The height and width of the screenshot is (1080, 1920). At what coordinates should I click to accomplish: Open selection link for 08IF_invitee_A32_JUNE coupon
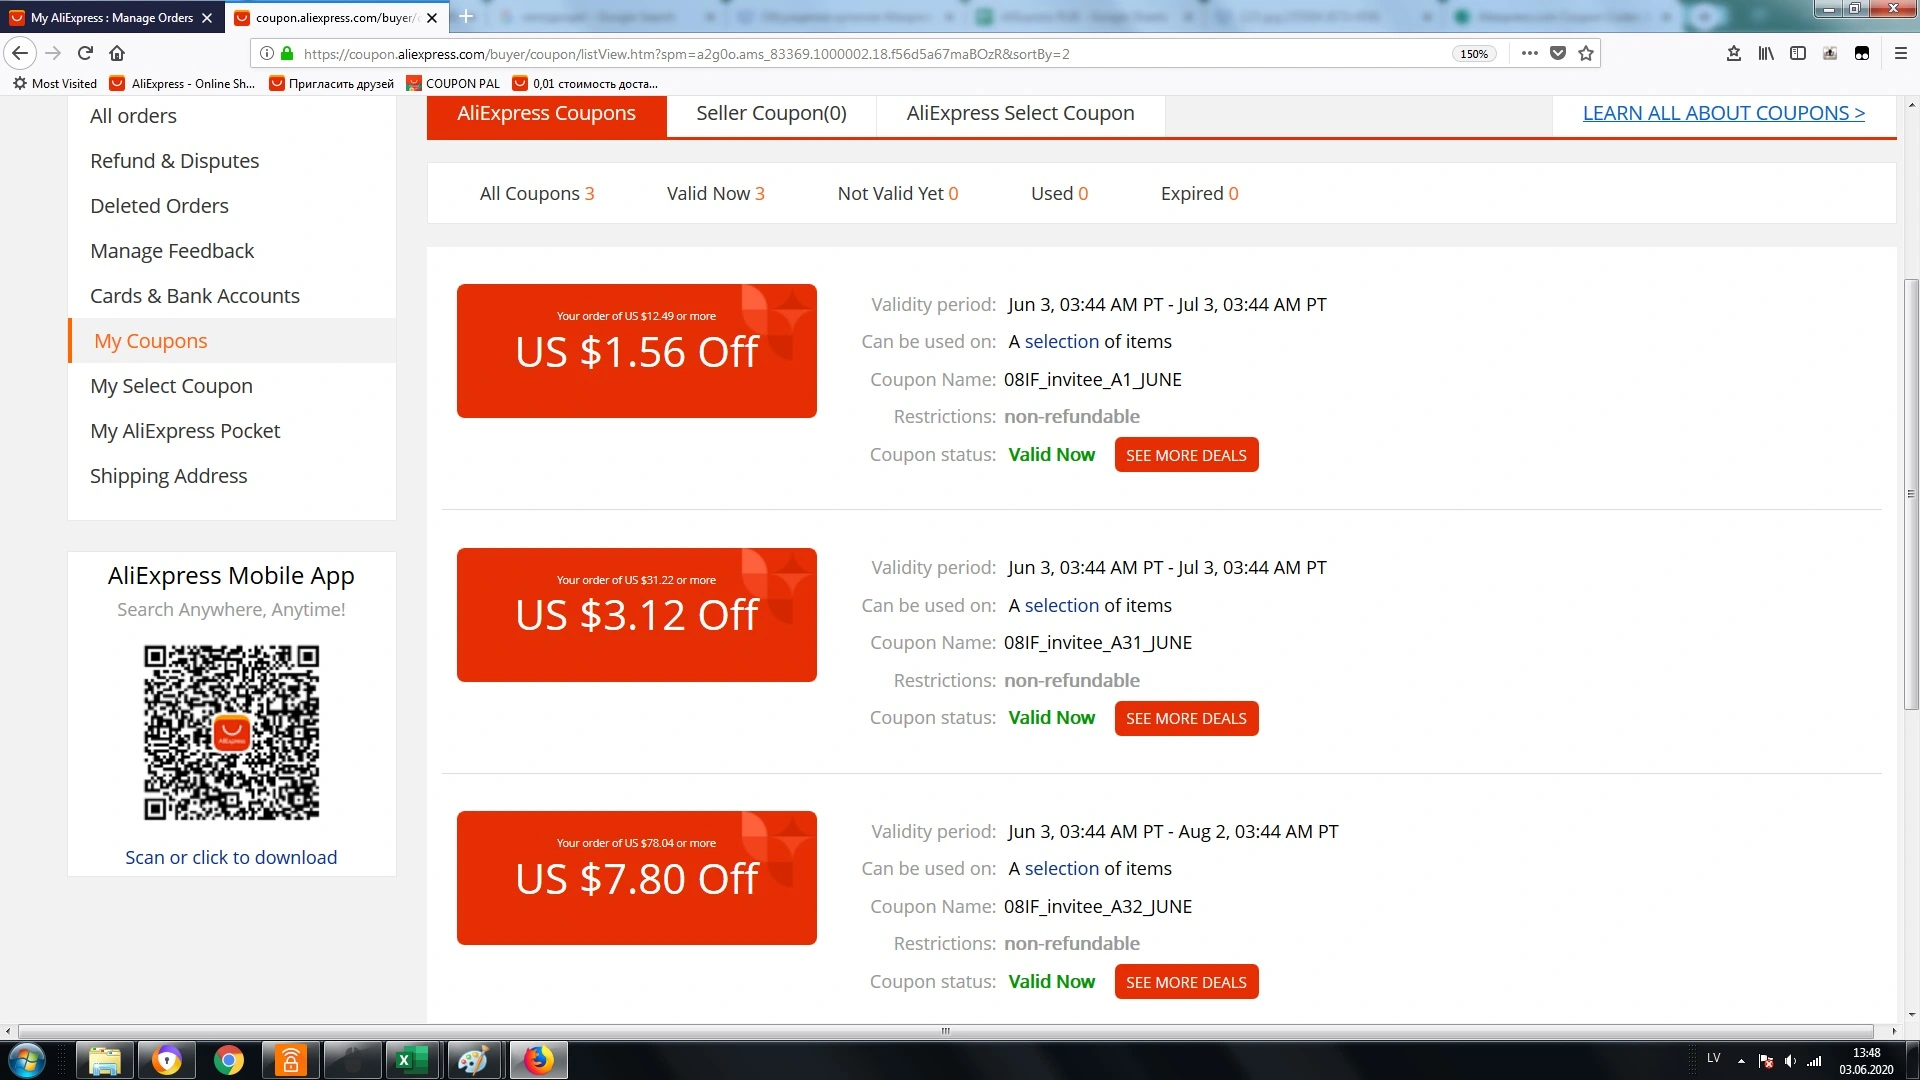(x=1062, y=869)
